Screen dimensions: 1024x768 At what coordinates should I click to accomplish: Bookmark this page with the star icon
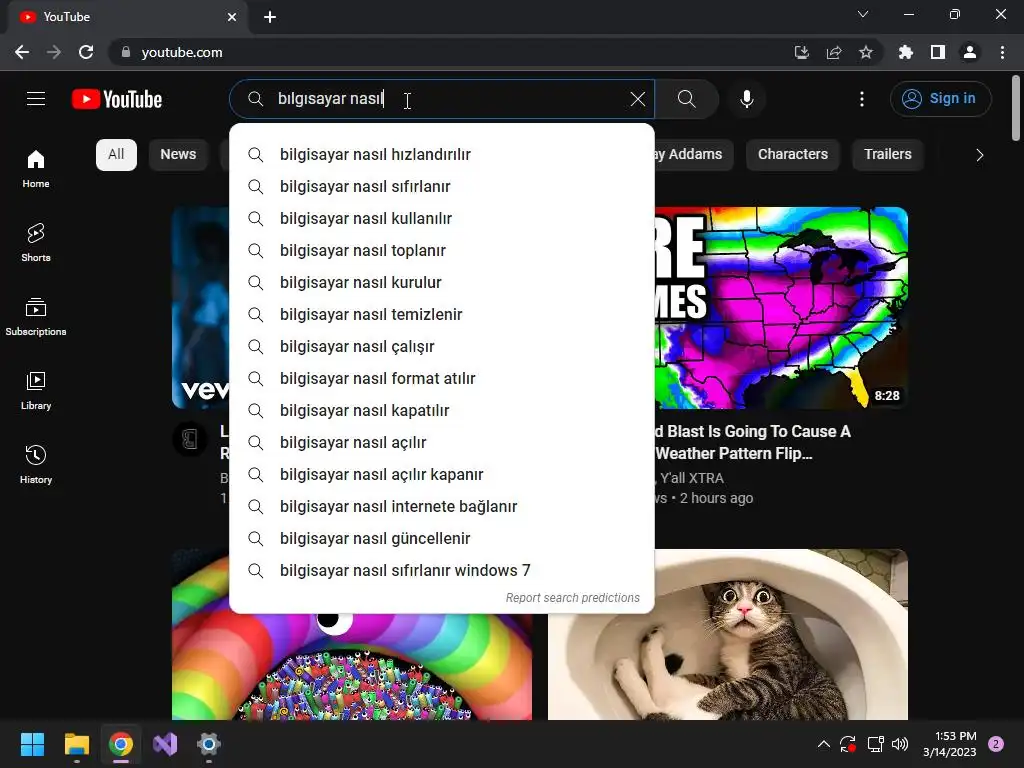pyautogui.click(x=866, y=52)
